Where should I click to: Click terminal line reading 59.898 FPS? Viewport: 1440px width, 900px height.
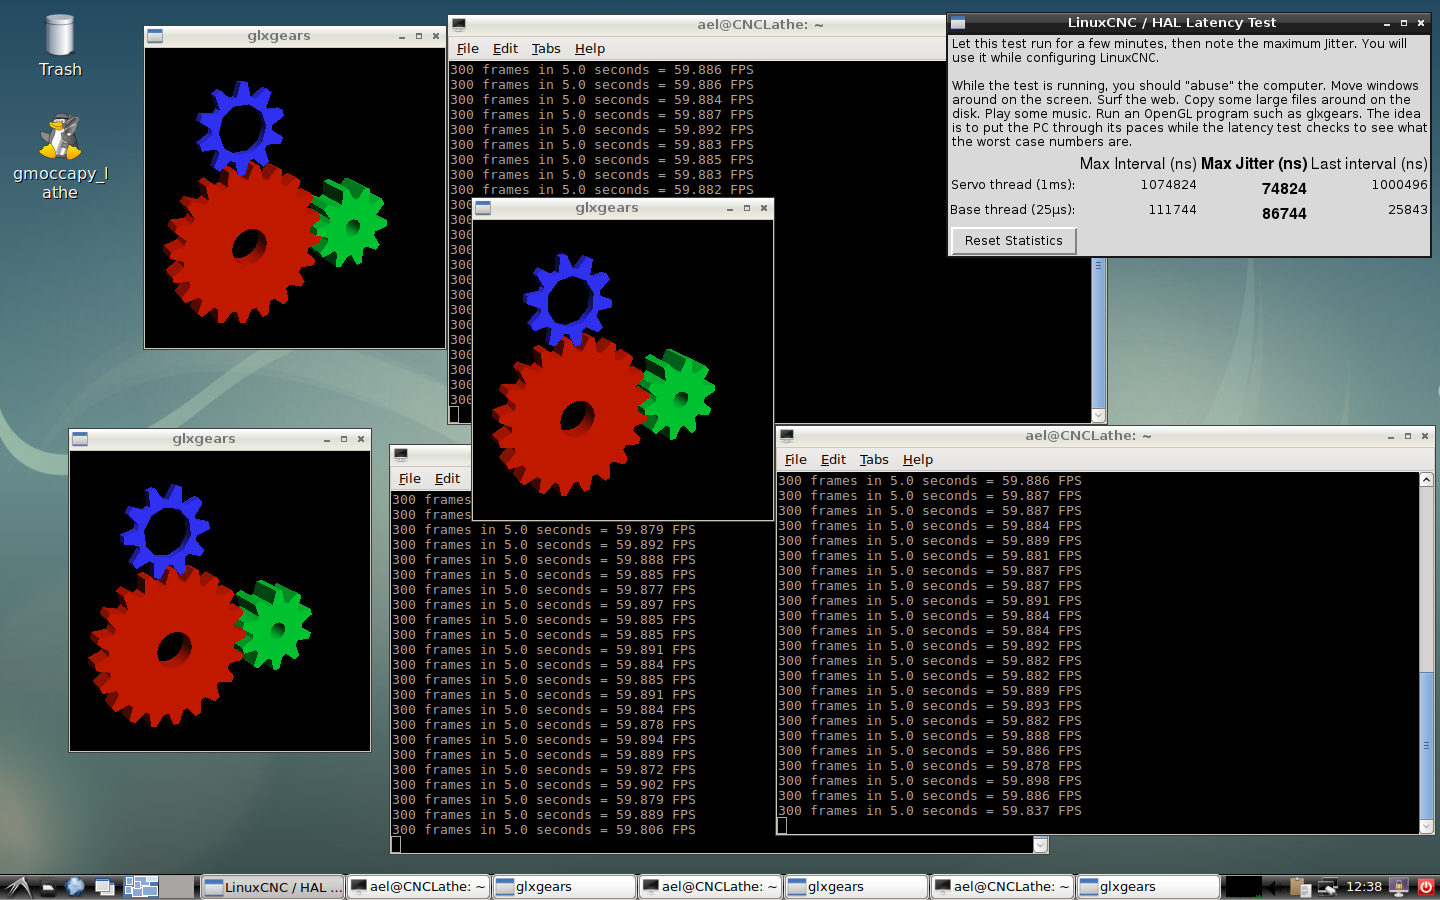tap(930, 781)
